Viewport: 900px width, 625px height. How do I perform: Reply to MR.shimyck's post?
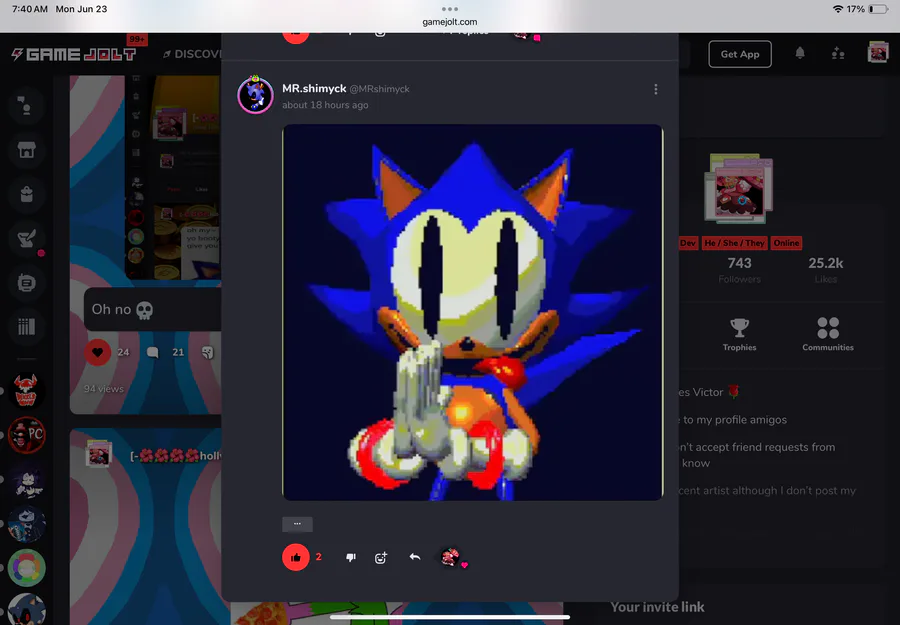(x=415, y=557)
